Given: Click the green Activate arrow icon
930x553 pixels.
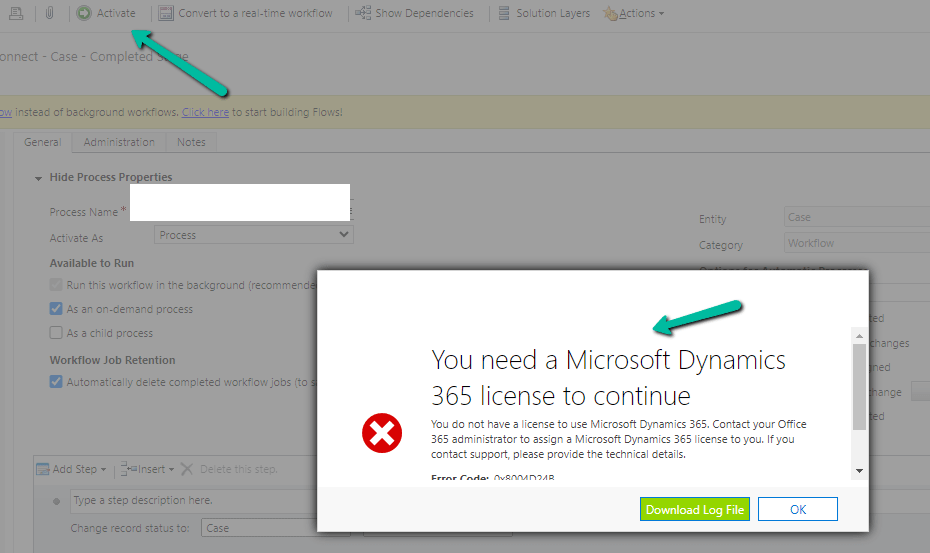Looking at the screenshot, I should [84, 13].
